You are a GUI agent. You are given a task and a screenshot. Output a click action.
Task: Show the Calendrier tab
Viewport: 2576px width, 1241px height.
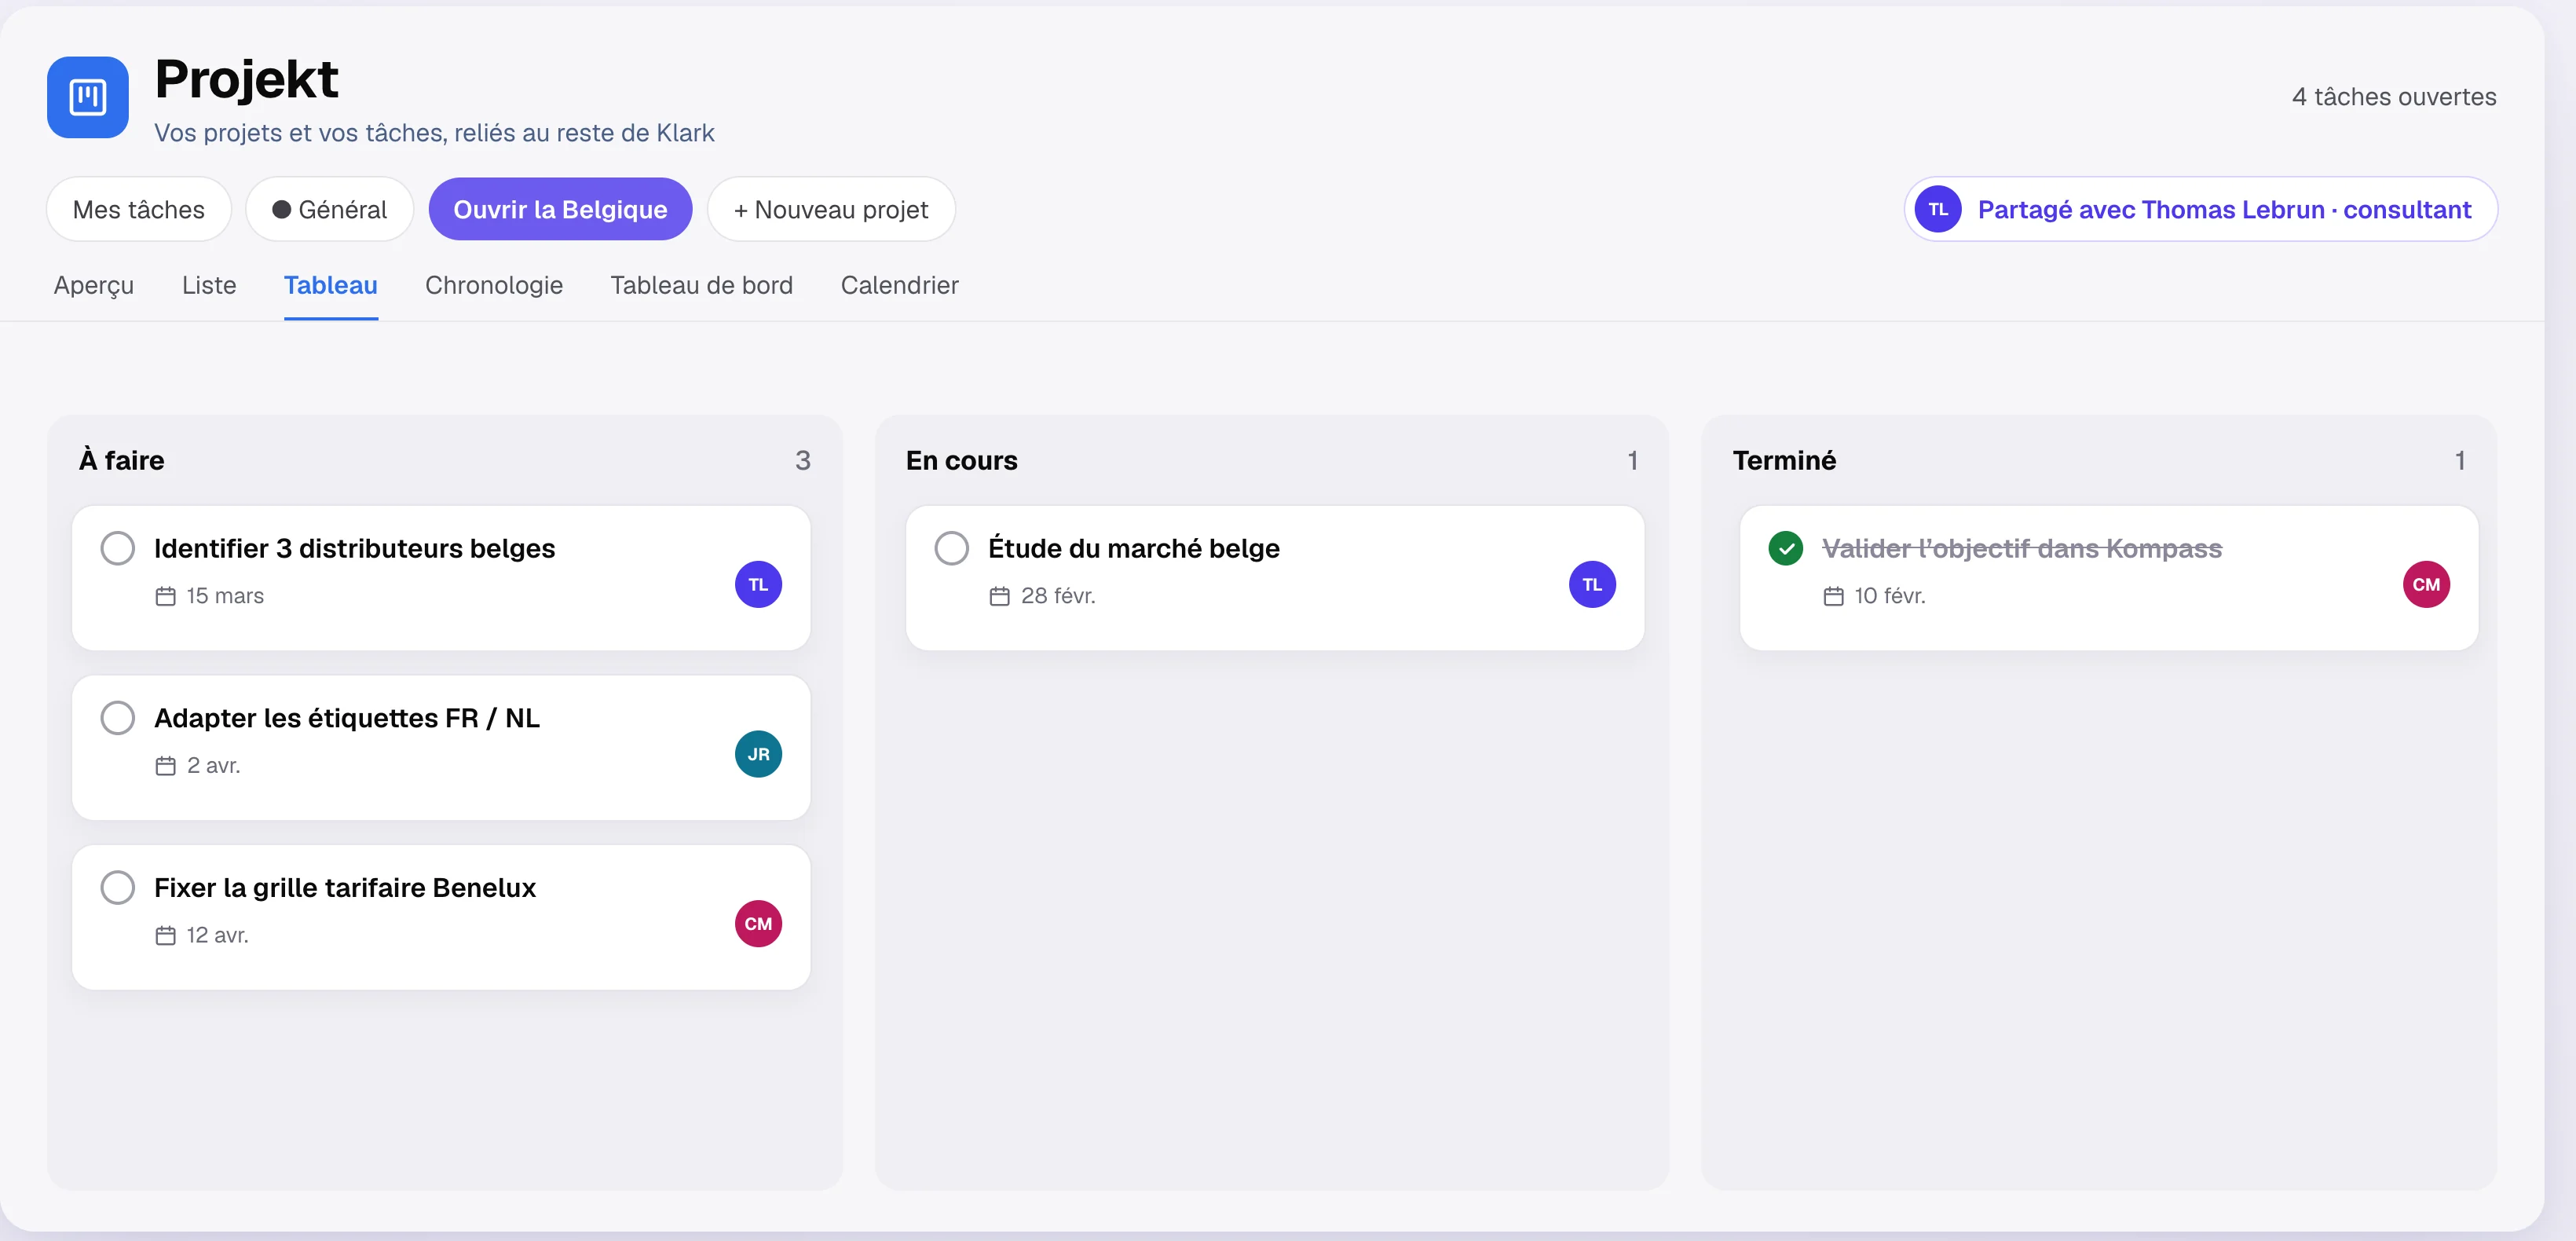(900, 286)
